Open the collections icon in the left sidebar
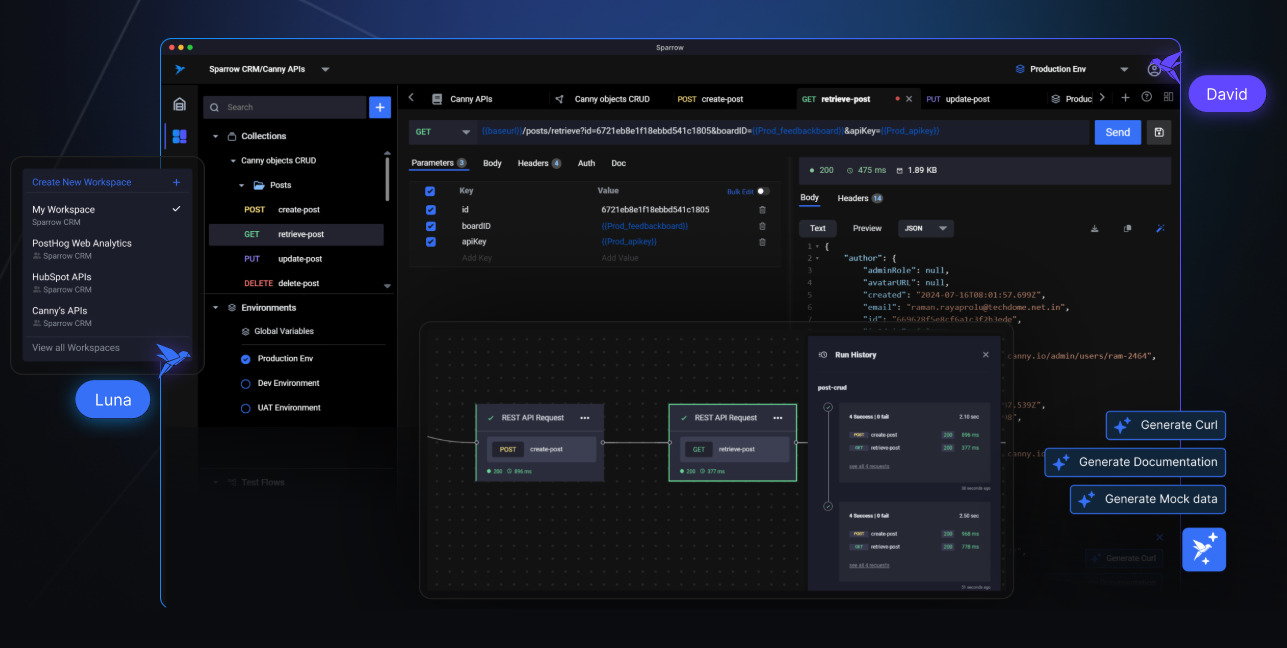1287x648 pixels. (179, 136)
